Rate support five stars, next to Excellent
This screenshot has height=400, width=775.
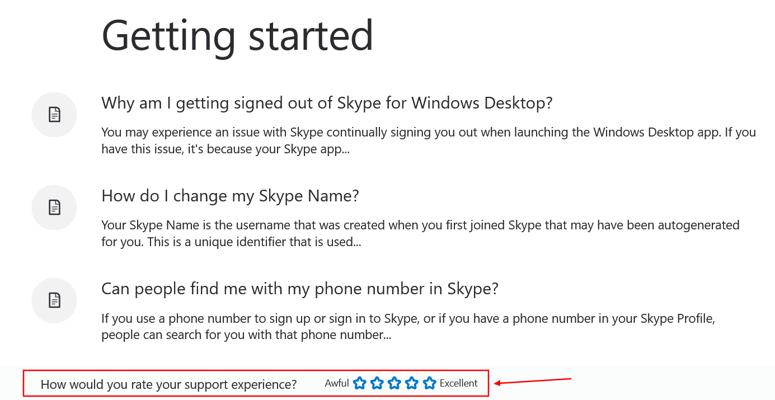point(429,383)
